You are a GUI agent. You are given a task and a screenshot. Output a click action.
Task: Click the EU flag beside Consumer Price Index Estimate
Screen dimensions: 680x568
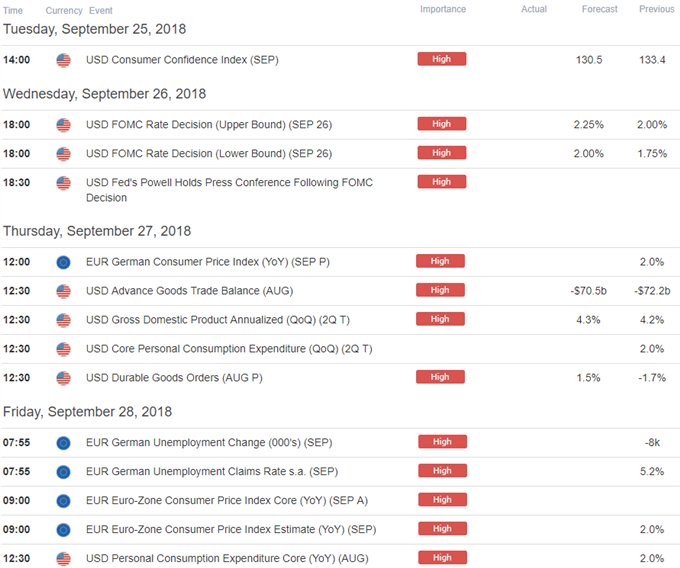[63, 530]
